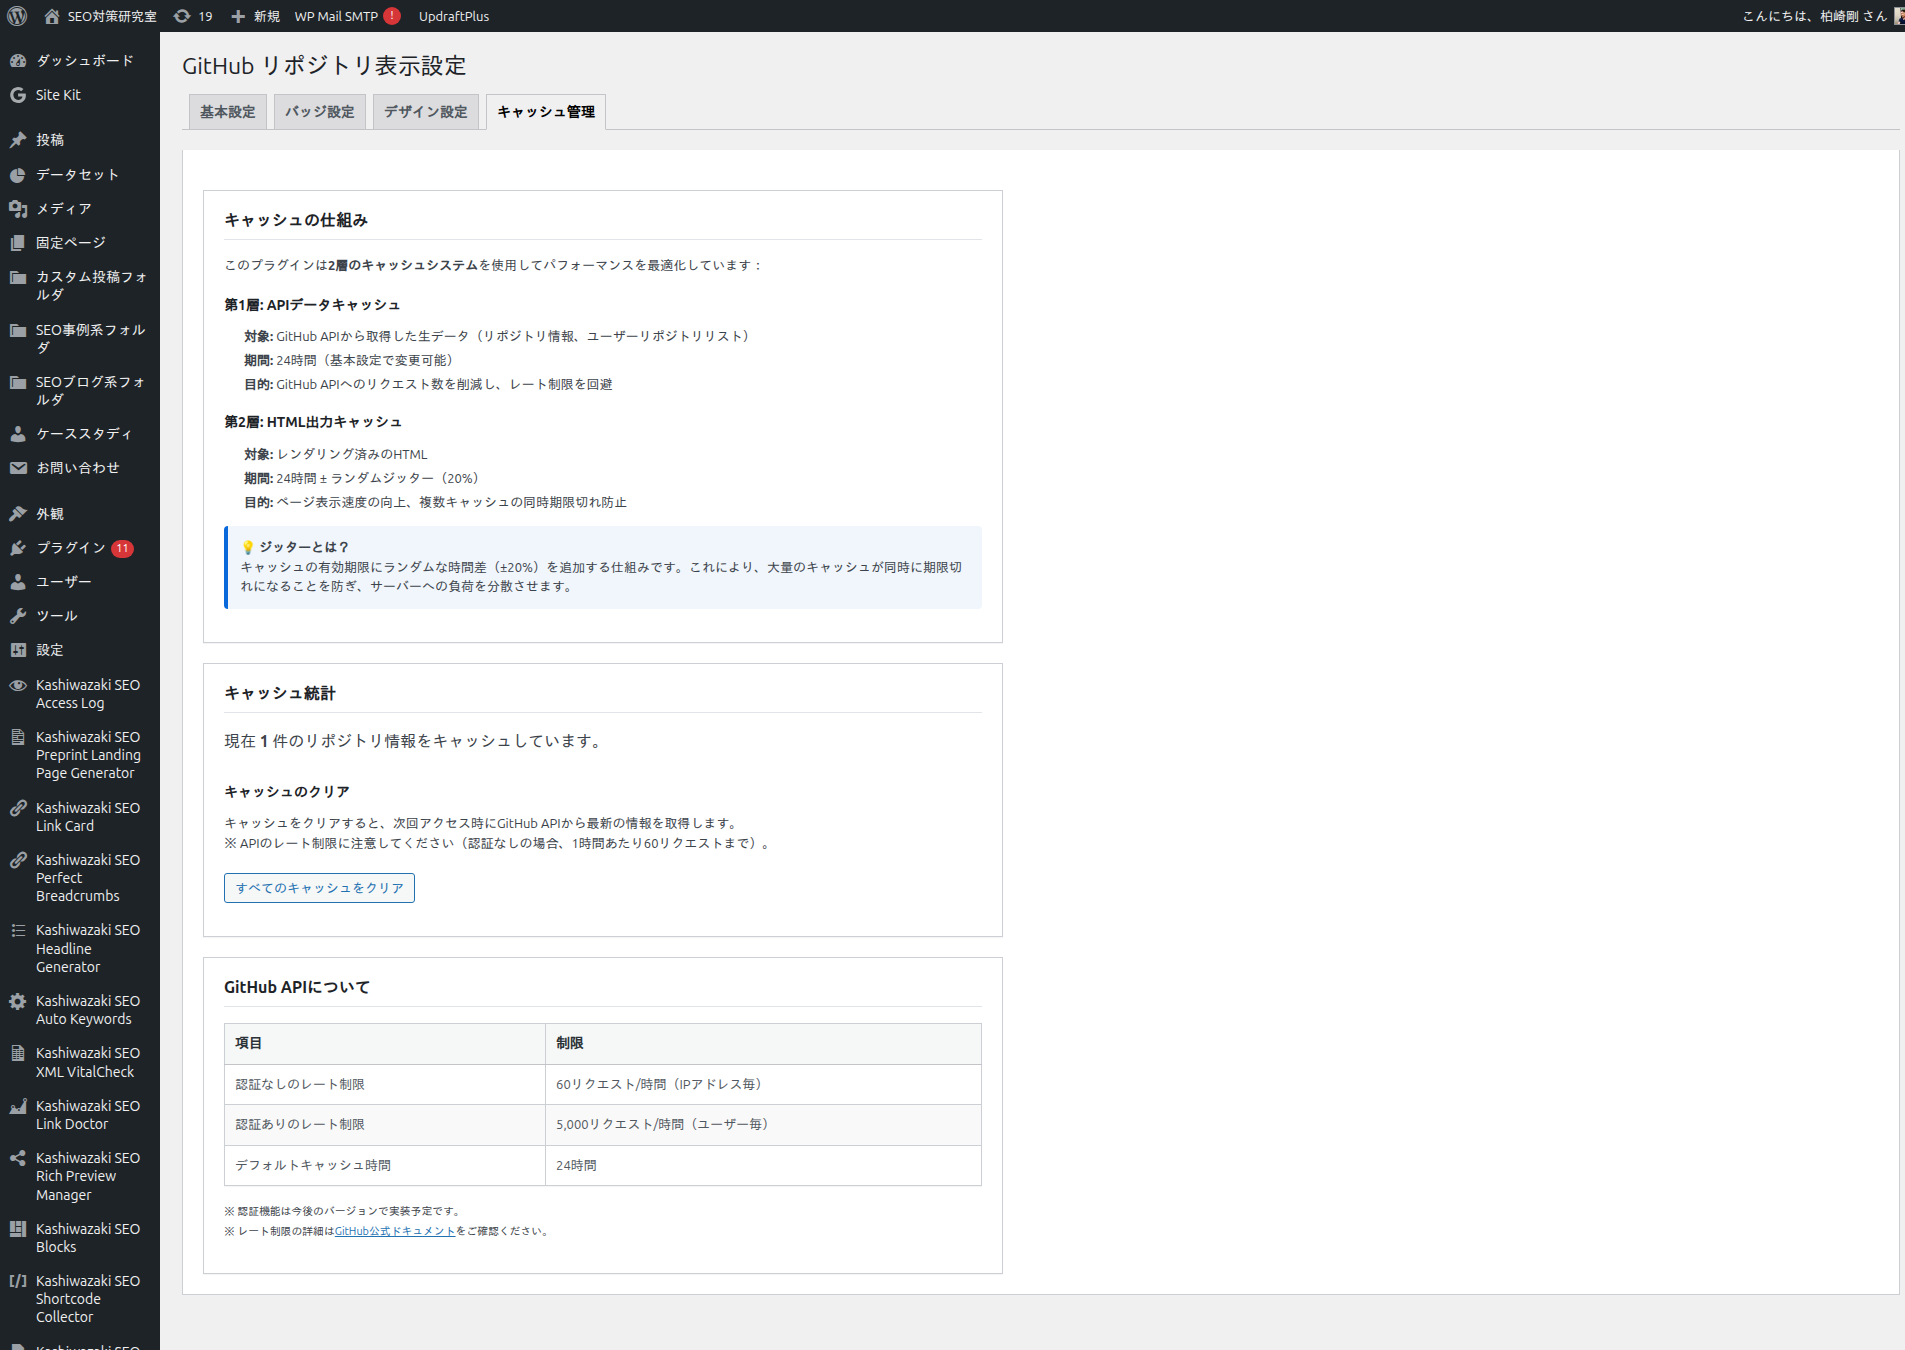Image resolution: width=1905 pixels, height=1350 pixels.
Task: Open お問い合わせ envelope icon
Action: click(18, 468)
